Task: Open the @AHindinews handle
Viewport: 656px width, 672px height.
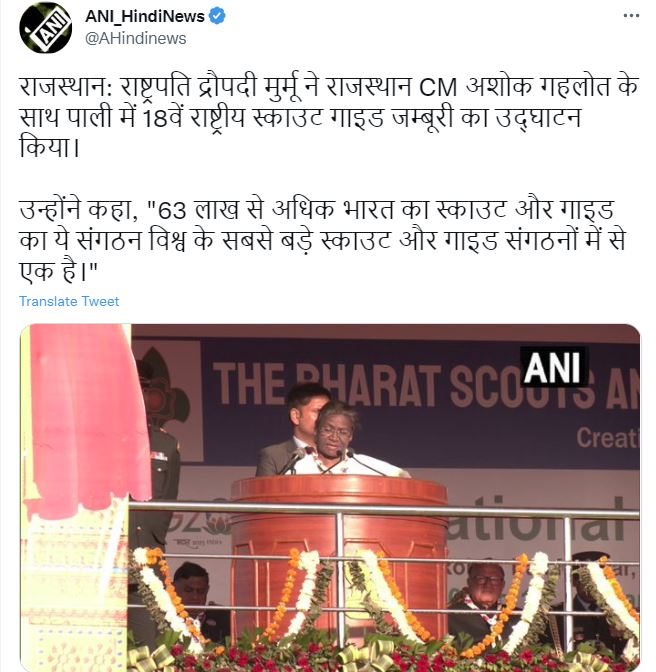Action: click(135, 38)
